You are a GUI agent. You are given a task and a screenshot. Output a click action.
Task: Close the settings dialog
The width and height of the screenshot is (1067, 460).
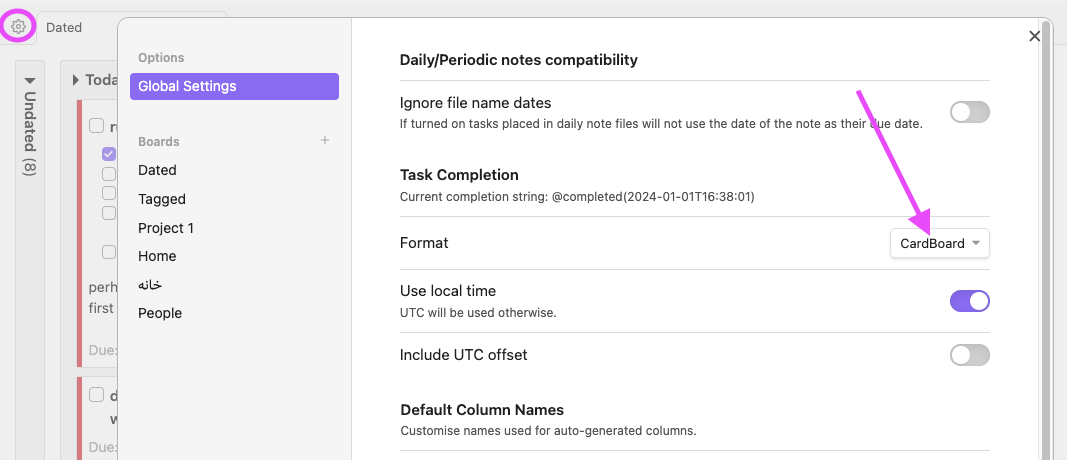pyautogui.click(x=1035, y=36)
